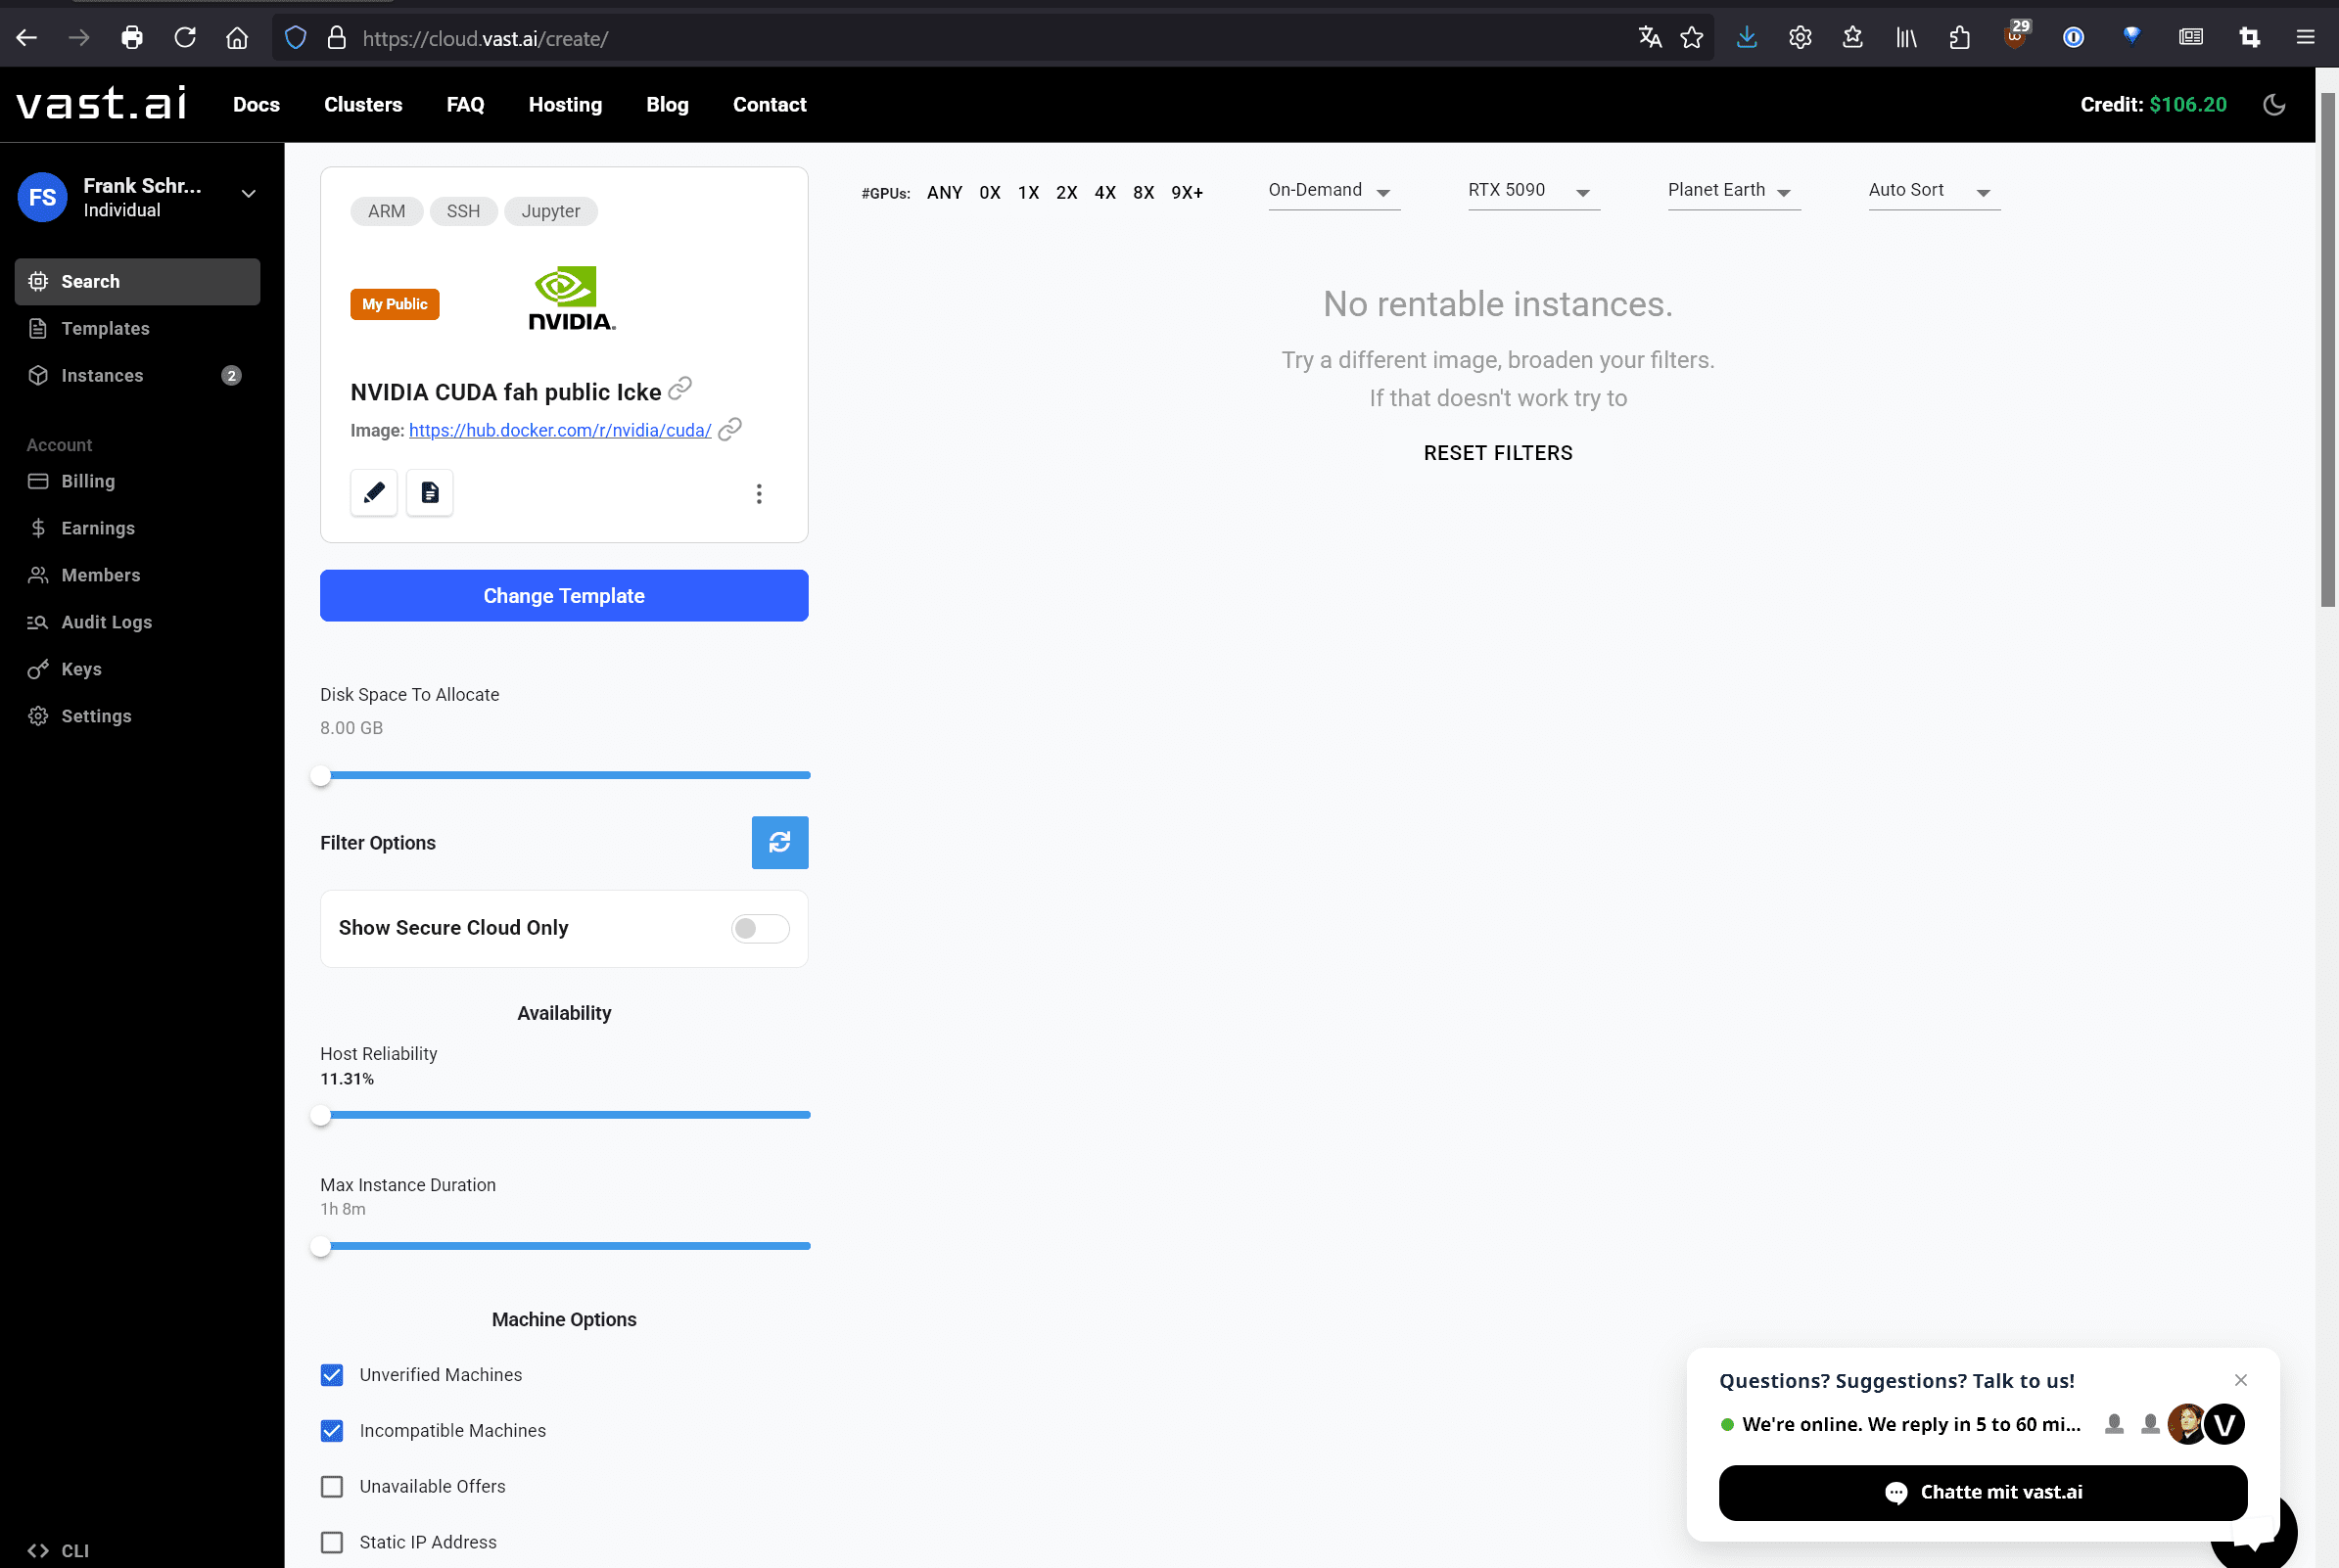The height and width of the screenshot is (1568, 2339).
Task: Select the 4X GPU count filter
Action: pos(1104,192)
